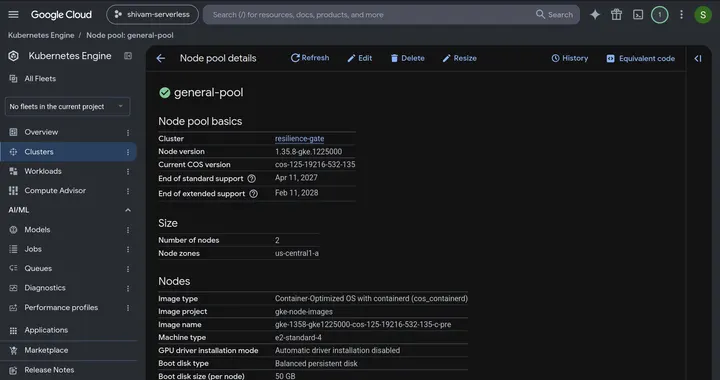Open the History panel
The image size is (720, 380).
click(570, 58)
